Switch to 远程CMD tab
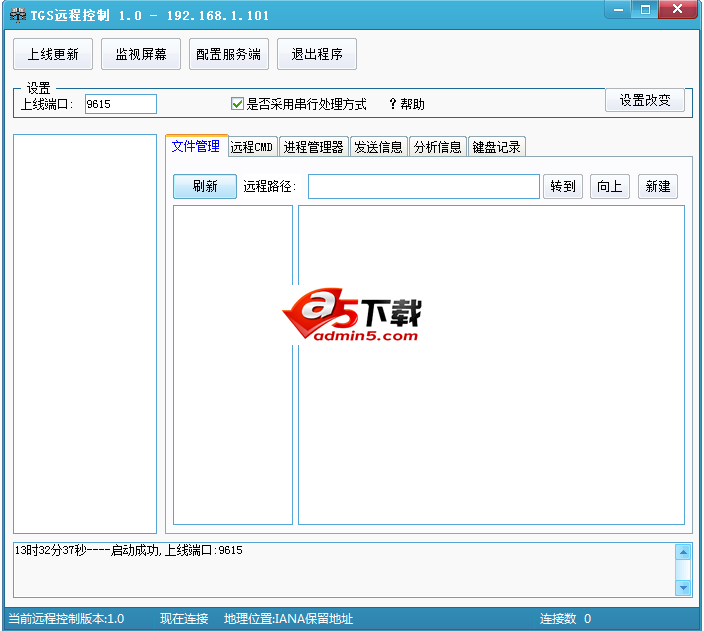704x631 pixels. (x=252, y=147)
